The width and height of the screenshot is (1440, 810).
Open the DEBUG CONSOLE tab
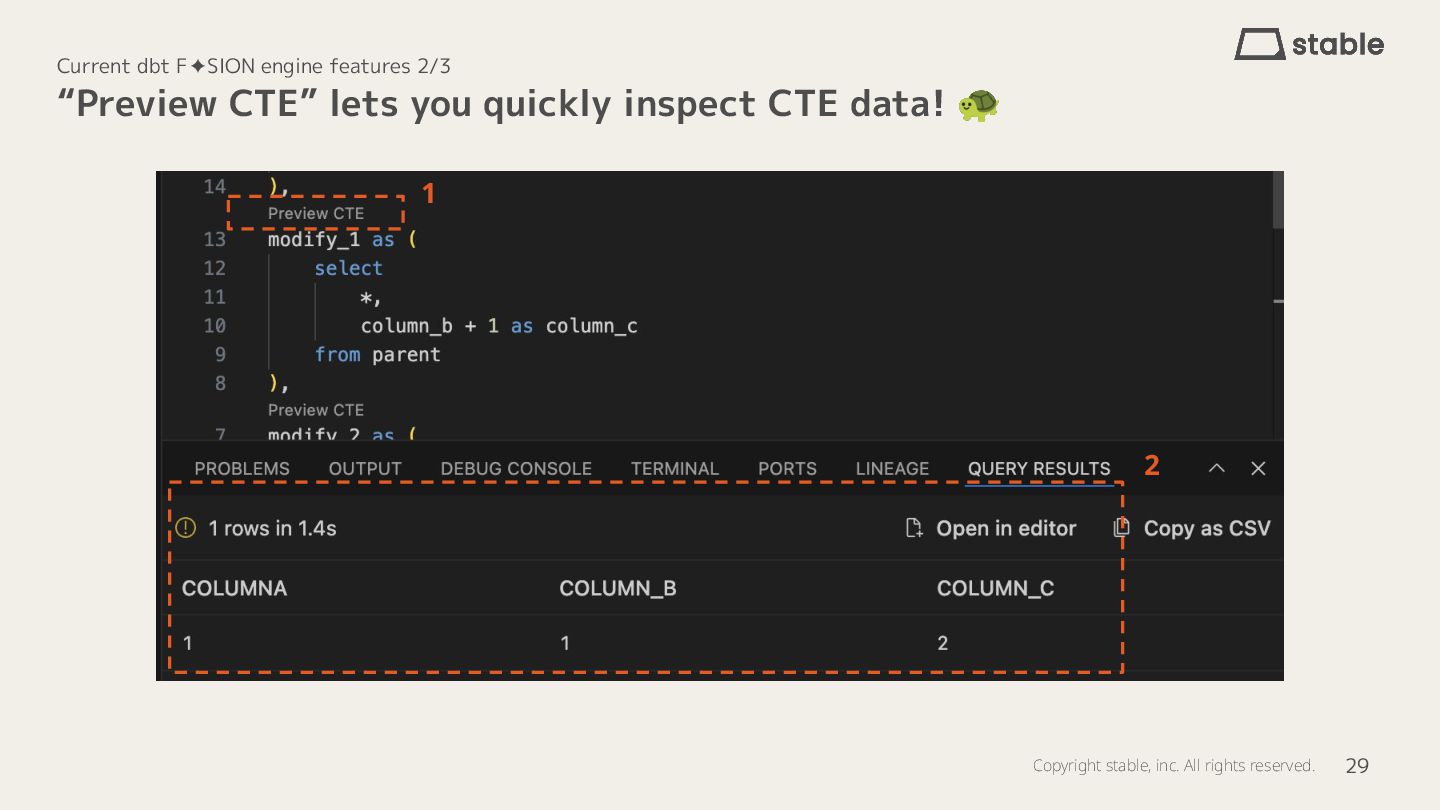[x=516, y=469]
